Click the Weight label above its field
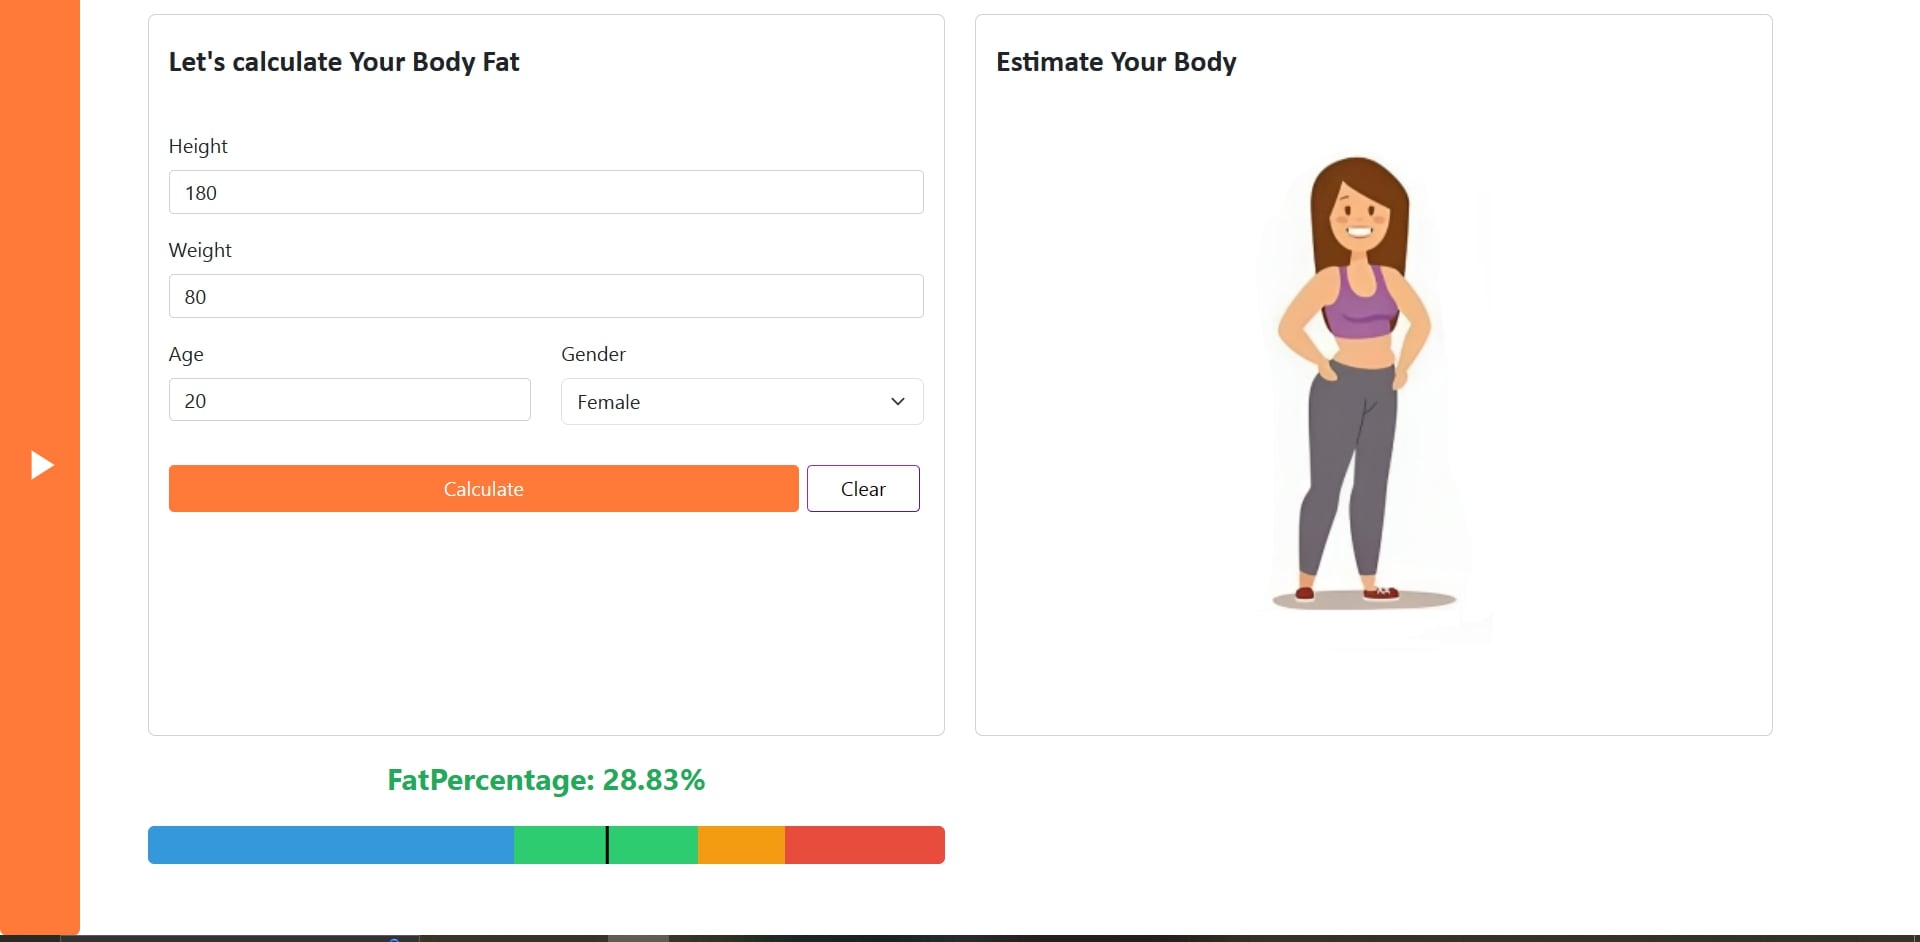The height and width of the screenshot is (942, 1920). tap(200, 250)
